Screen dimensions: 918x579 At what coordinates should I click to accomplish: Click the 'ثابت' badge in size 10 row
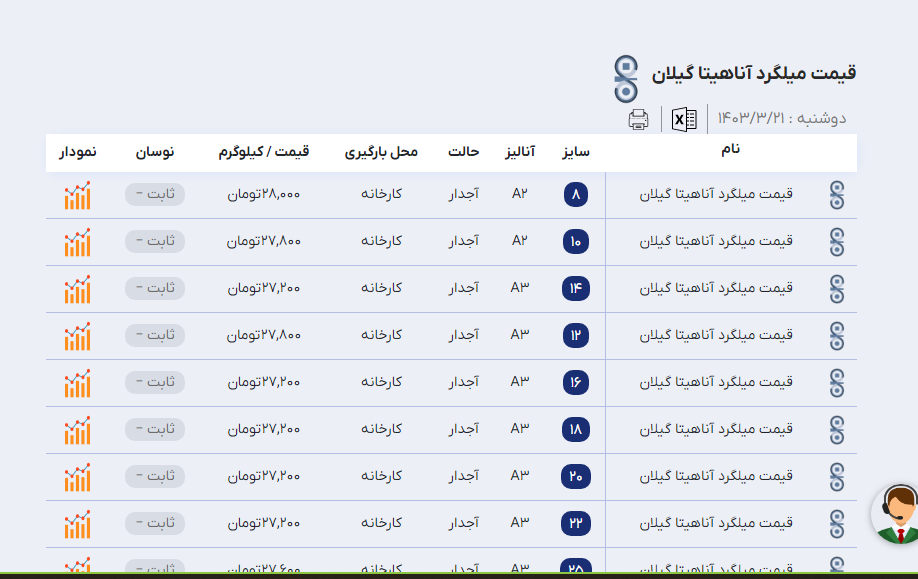(x=155, y=241)
